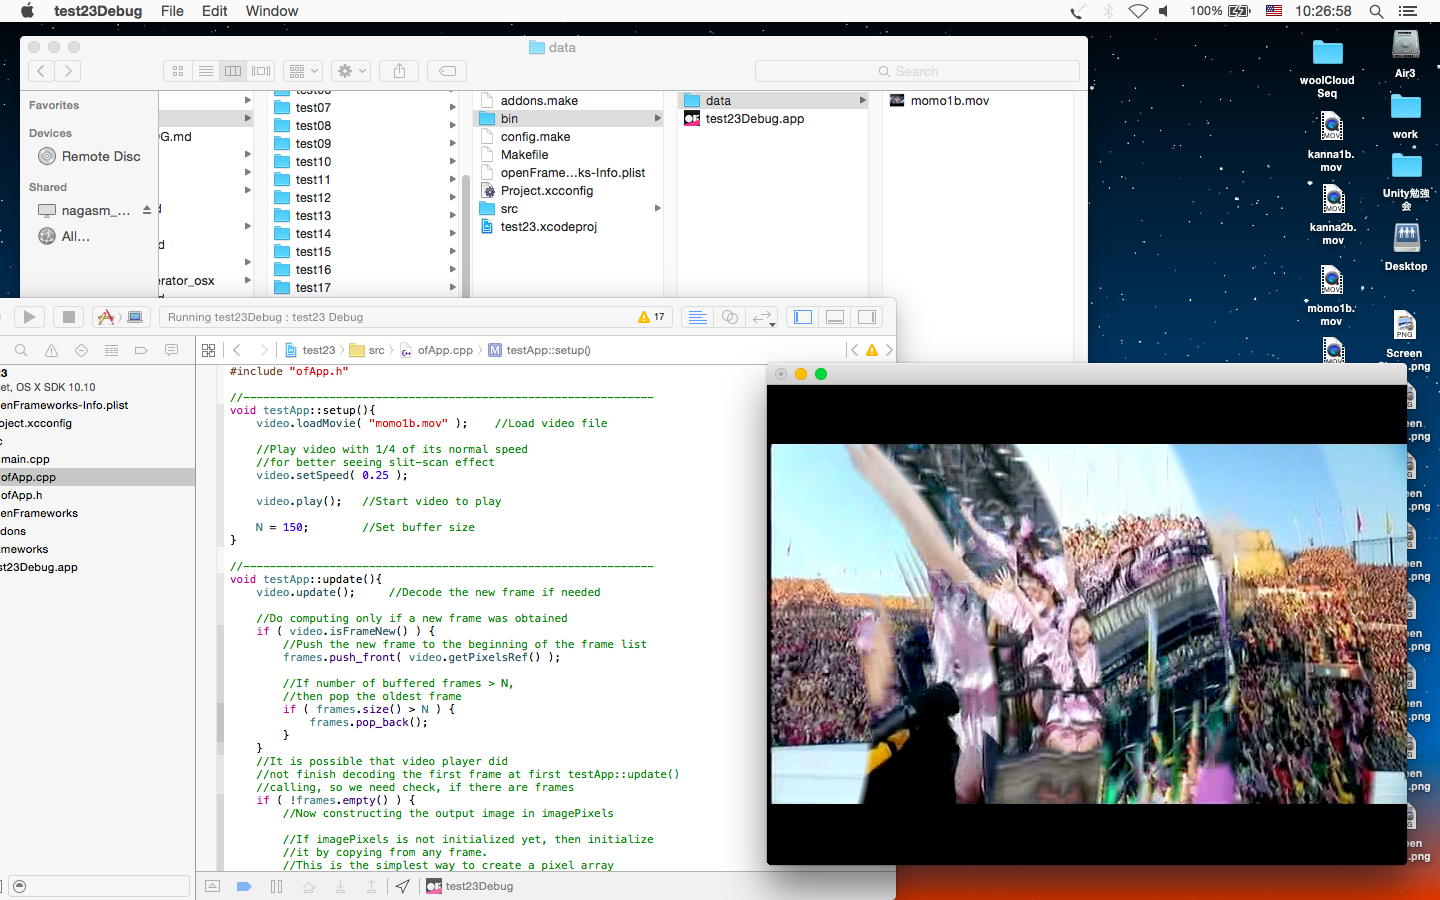Open Finder Action gear dropdown
1440x900 pixels.
coord(351,71)
